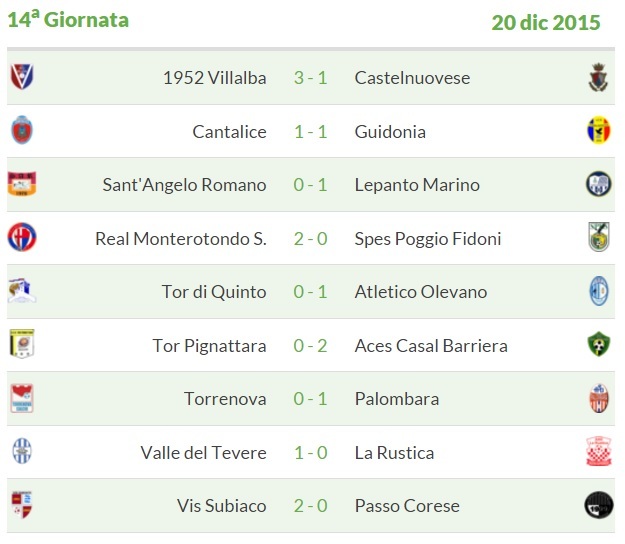The image size is (625, 544).
Task: Click the Spes Poggio Fidoni team name
Action: tap(428, 239)
